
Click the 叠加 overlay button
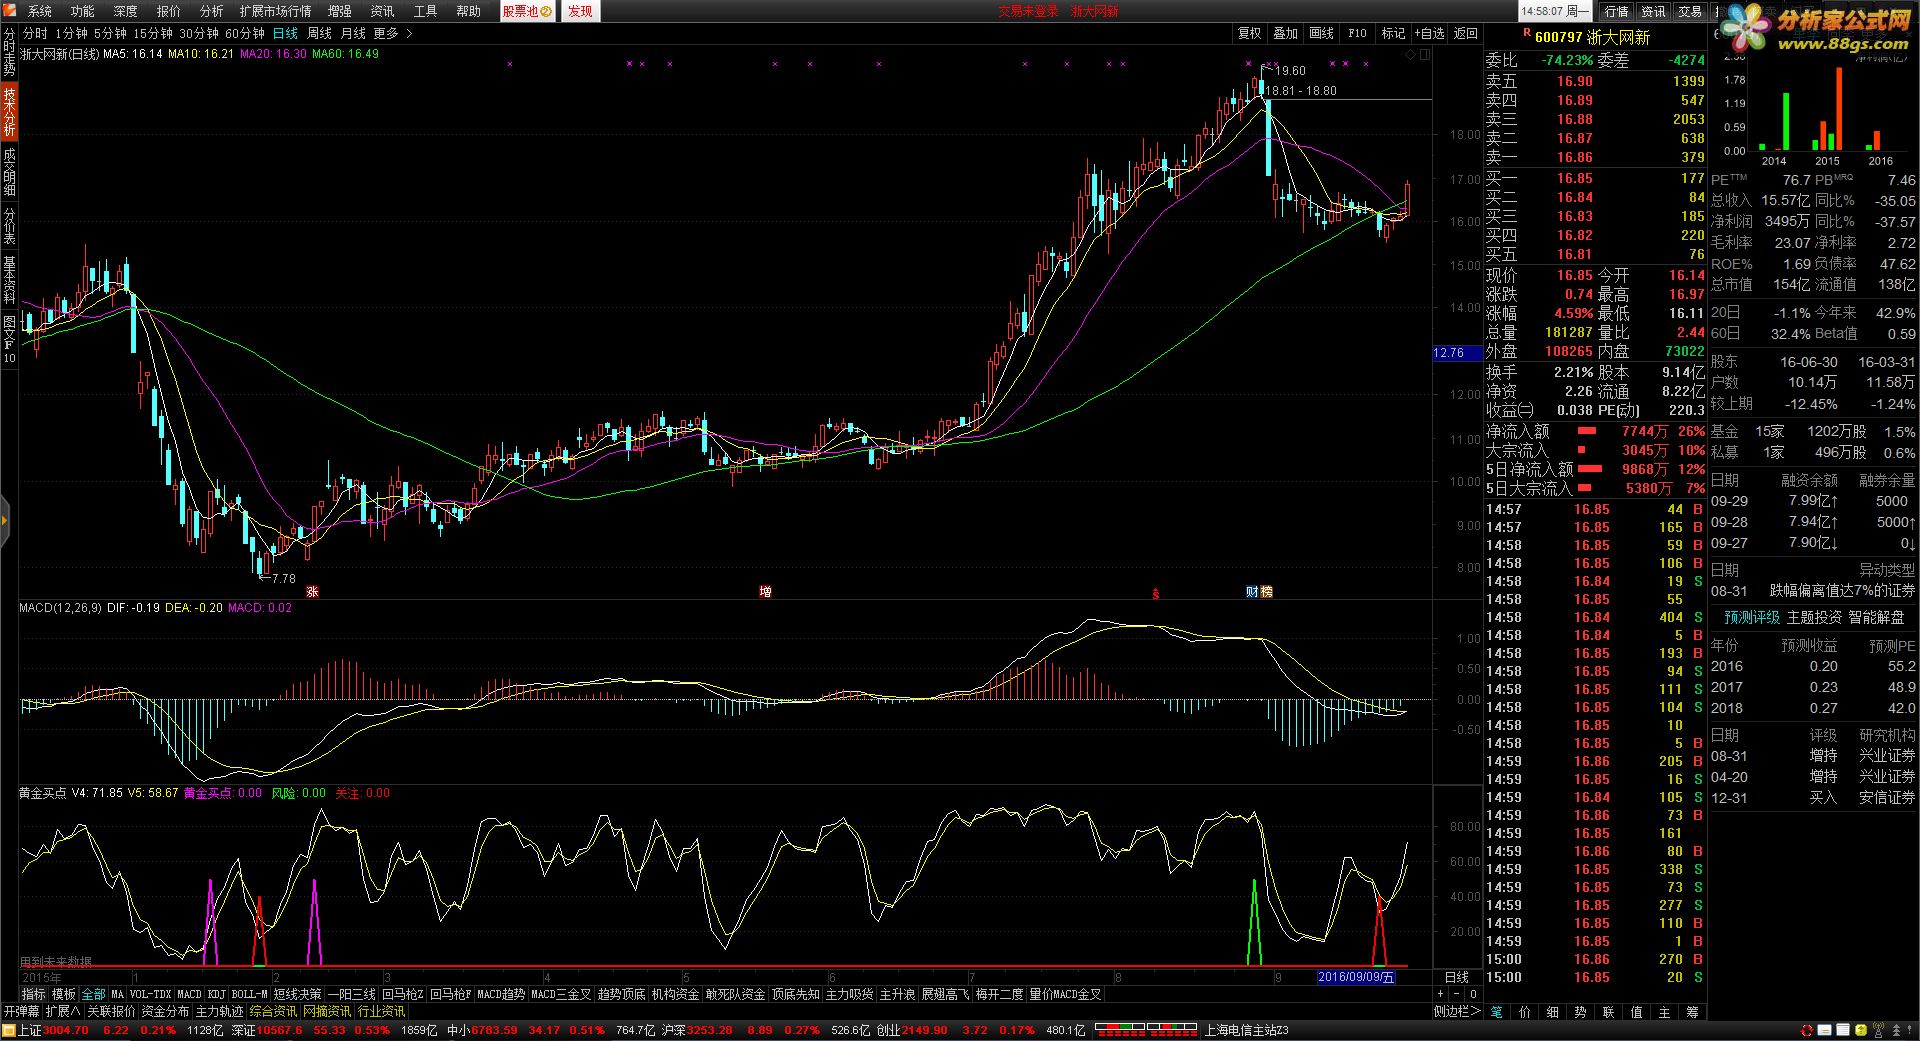pos(1286,33)
